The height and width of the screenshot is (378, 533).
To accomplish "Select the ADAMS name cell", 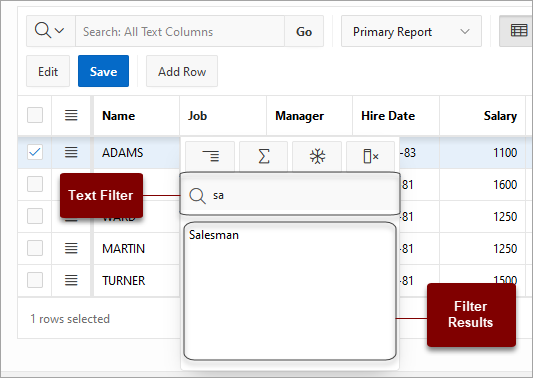I will pyautogui.click(x=136, y=153).
